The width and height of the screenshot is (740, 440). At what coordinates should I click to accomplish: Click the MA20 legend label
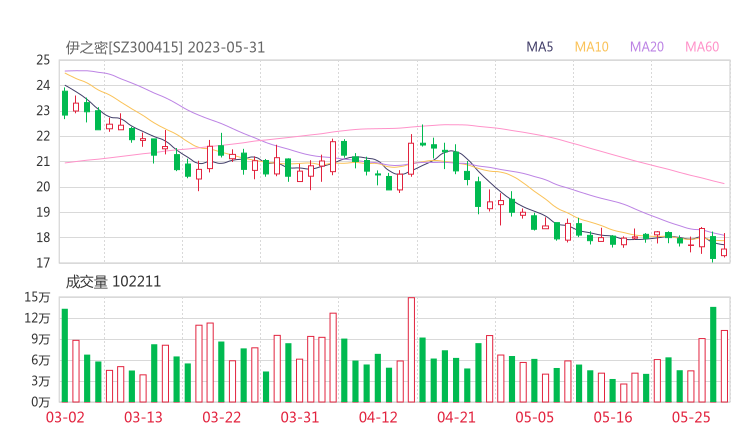point(647,47)
